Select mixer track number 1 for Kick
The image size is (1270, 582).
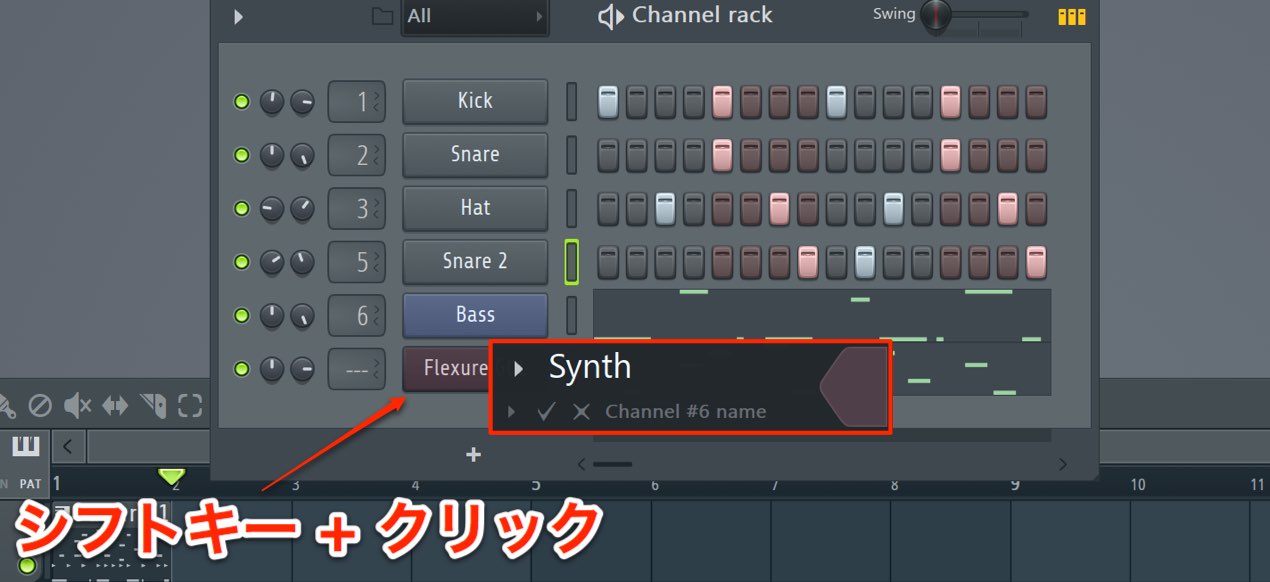(357, 101)
